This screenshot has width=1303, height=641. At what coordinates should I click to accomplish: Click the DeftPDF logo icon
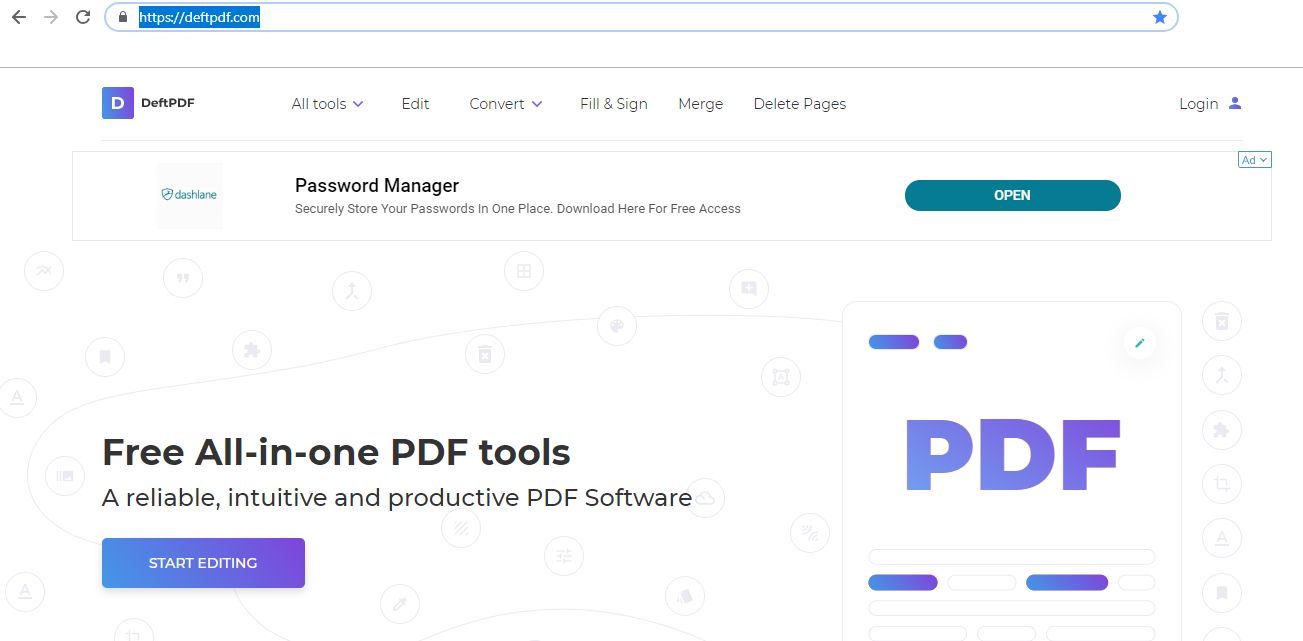(x=116, y=102)
